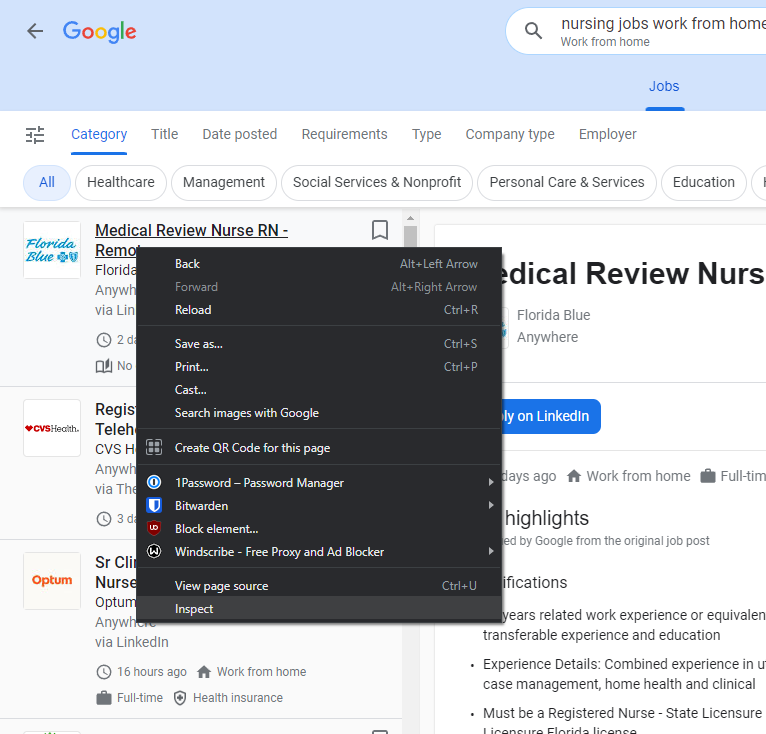Open the Company type filter tab
The width and height of the screenshot is (766, 734).
(x=510, y=134)
